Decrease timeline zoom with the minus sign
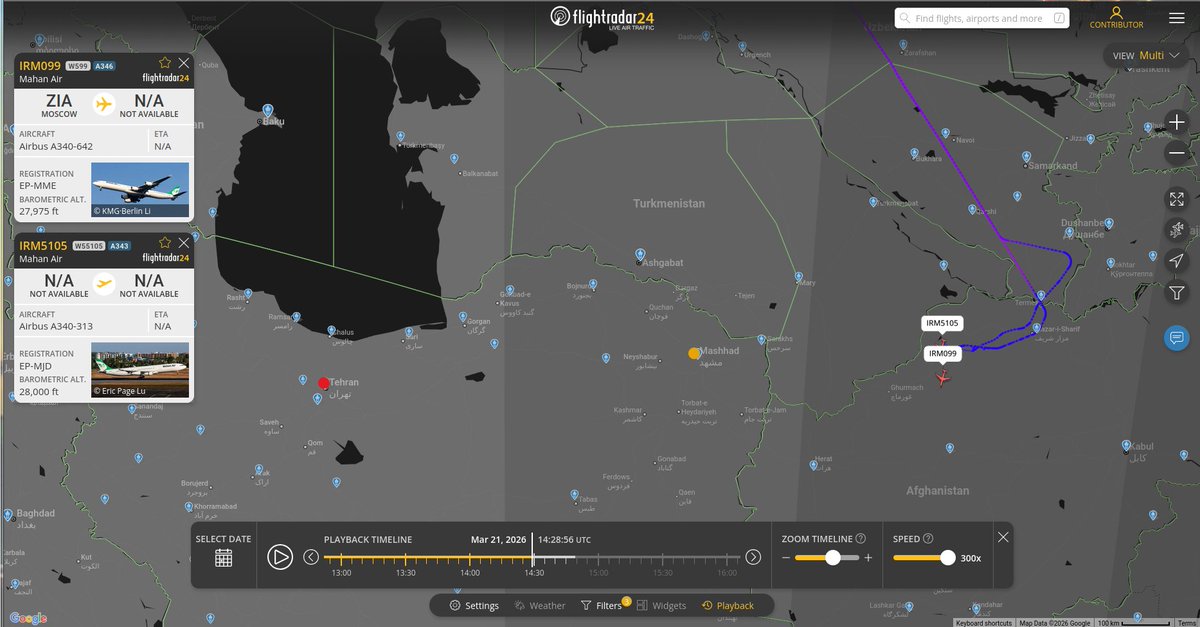 [x=786, y=558]
